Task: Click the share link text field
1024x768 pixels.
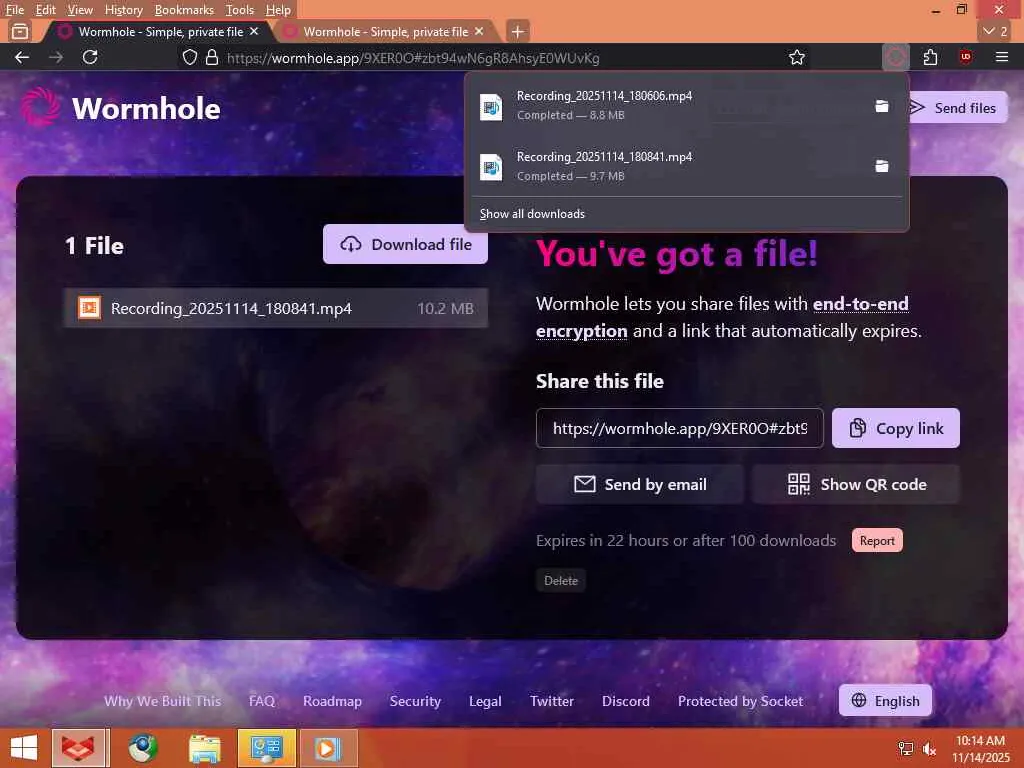Action: point(679,428)
